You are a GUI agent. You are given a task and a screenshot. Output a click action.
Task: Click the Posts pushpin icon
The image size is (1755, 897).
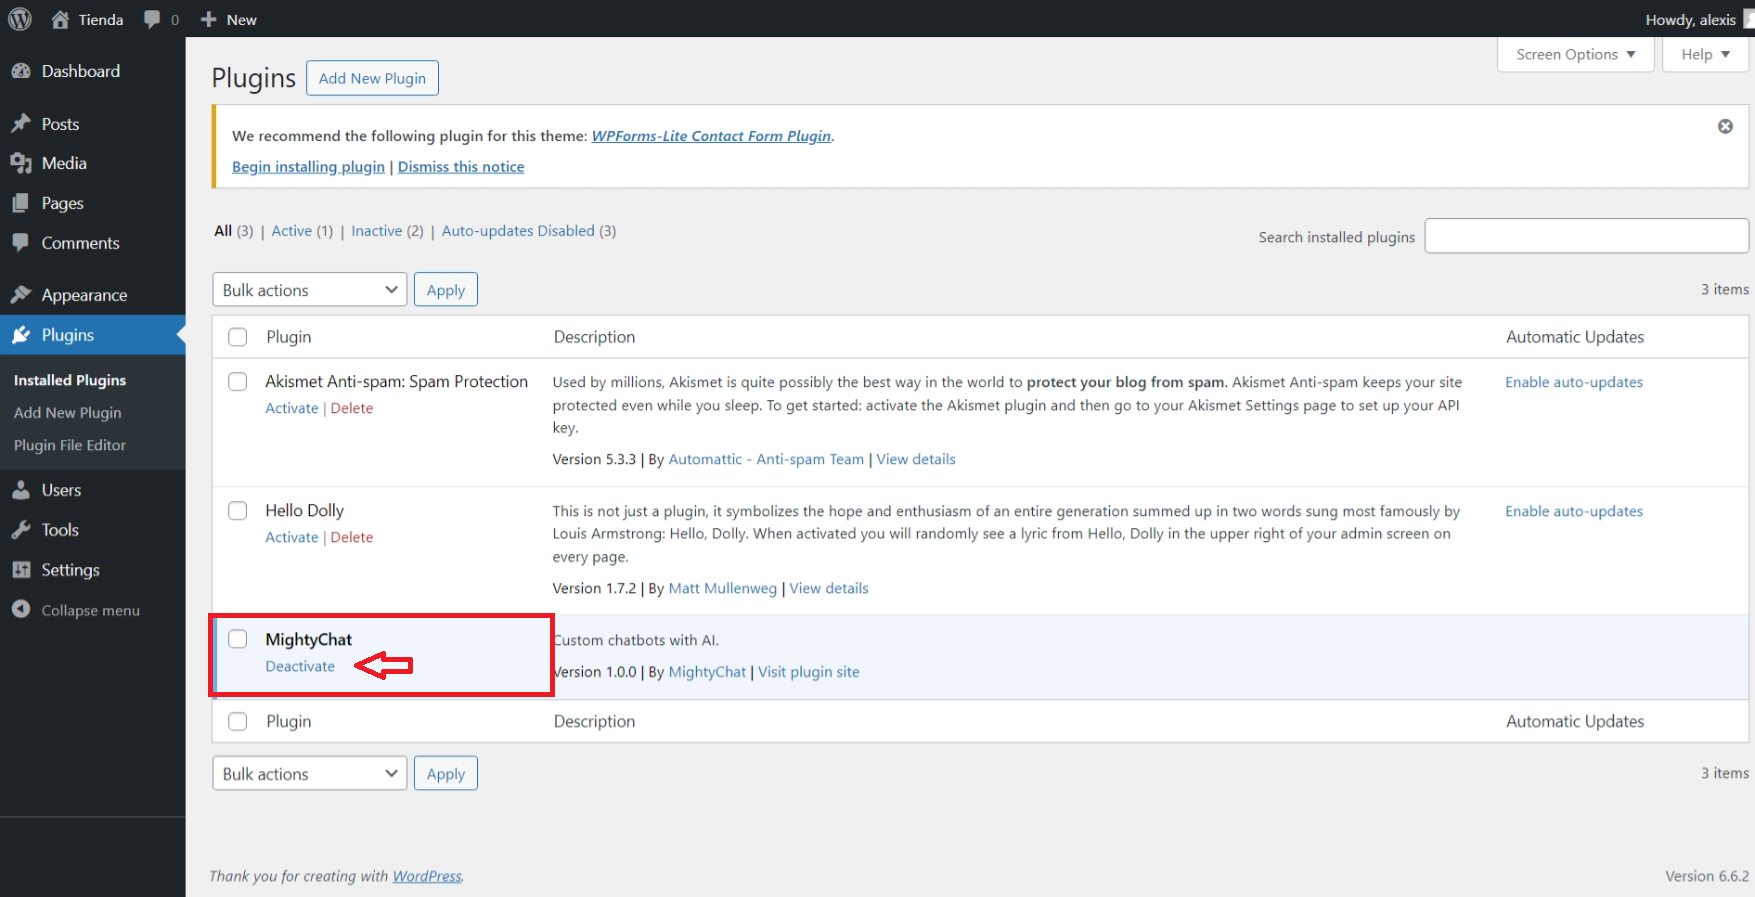pyautogui.click(x=21, y=124)
